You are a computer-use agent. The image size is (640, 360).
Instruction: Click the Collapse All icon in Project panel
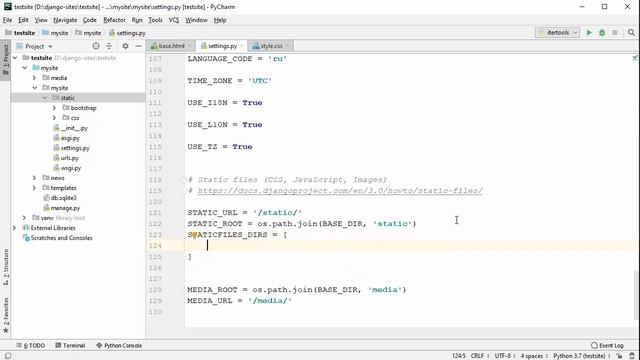[109, 46]
